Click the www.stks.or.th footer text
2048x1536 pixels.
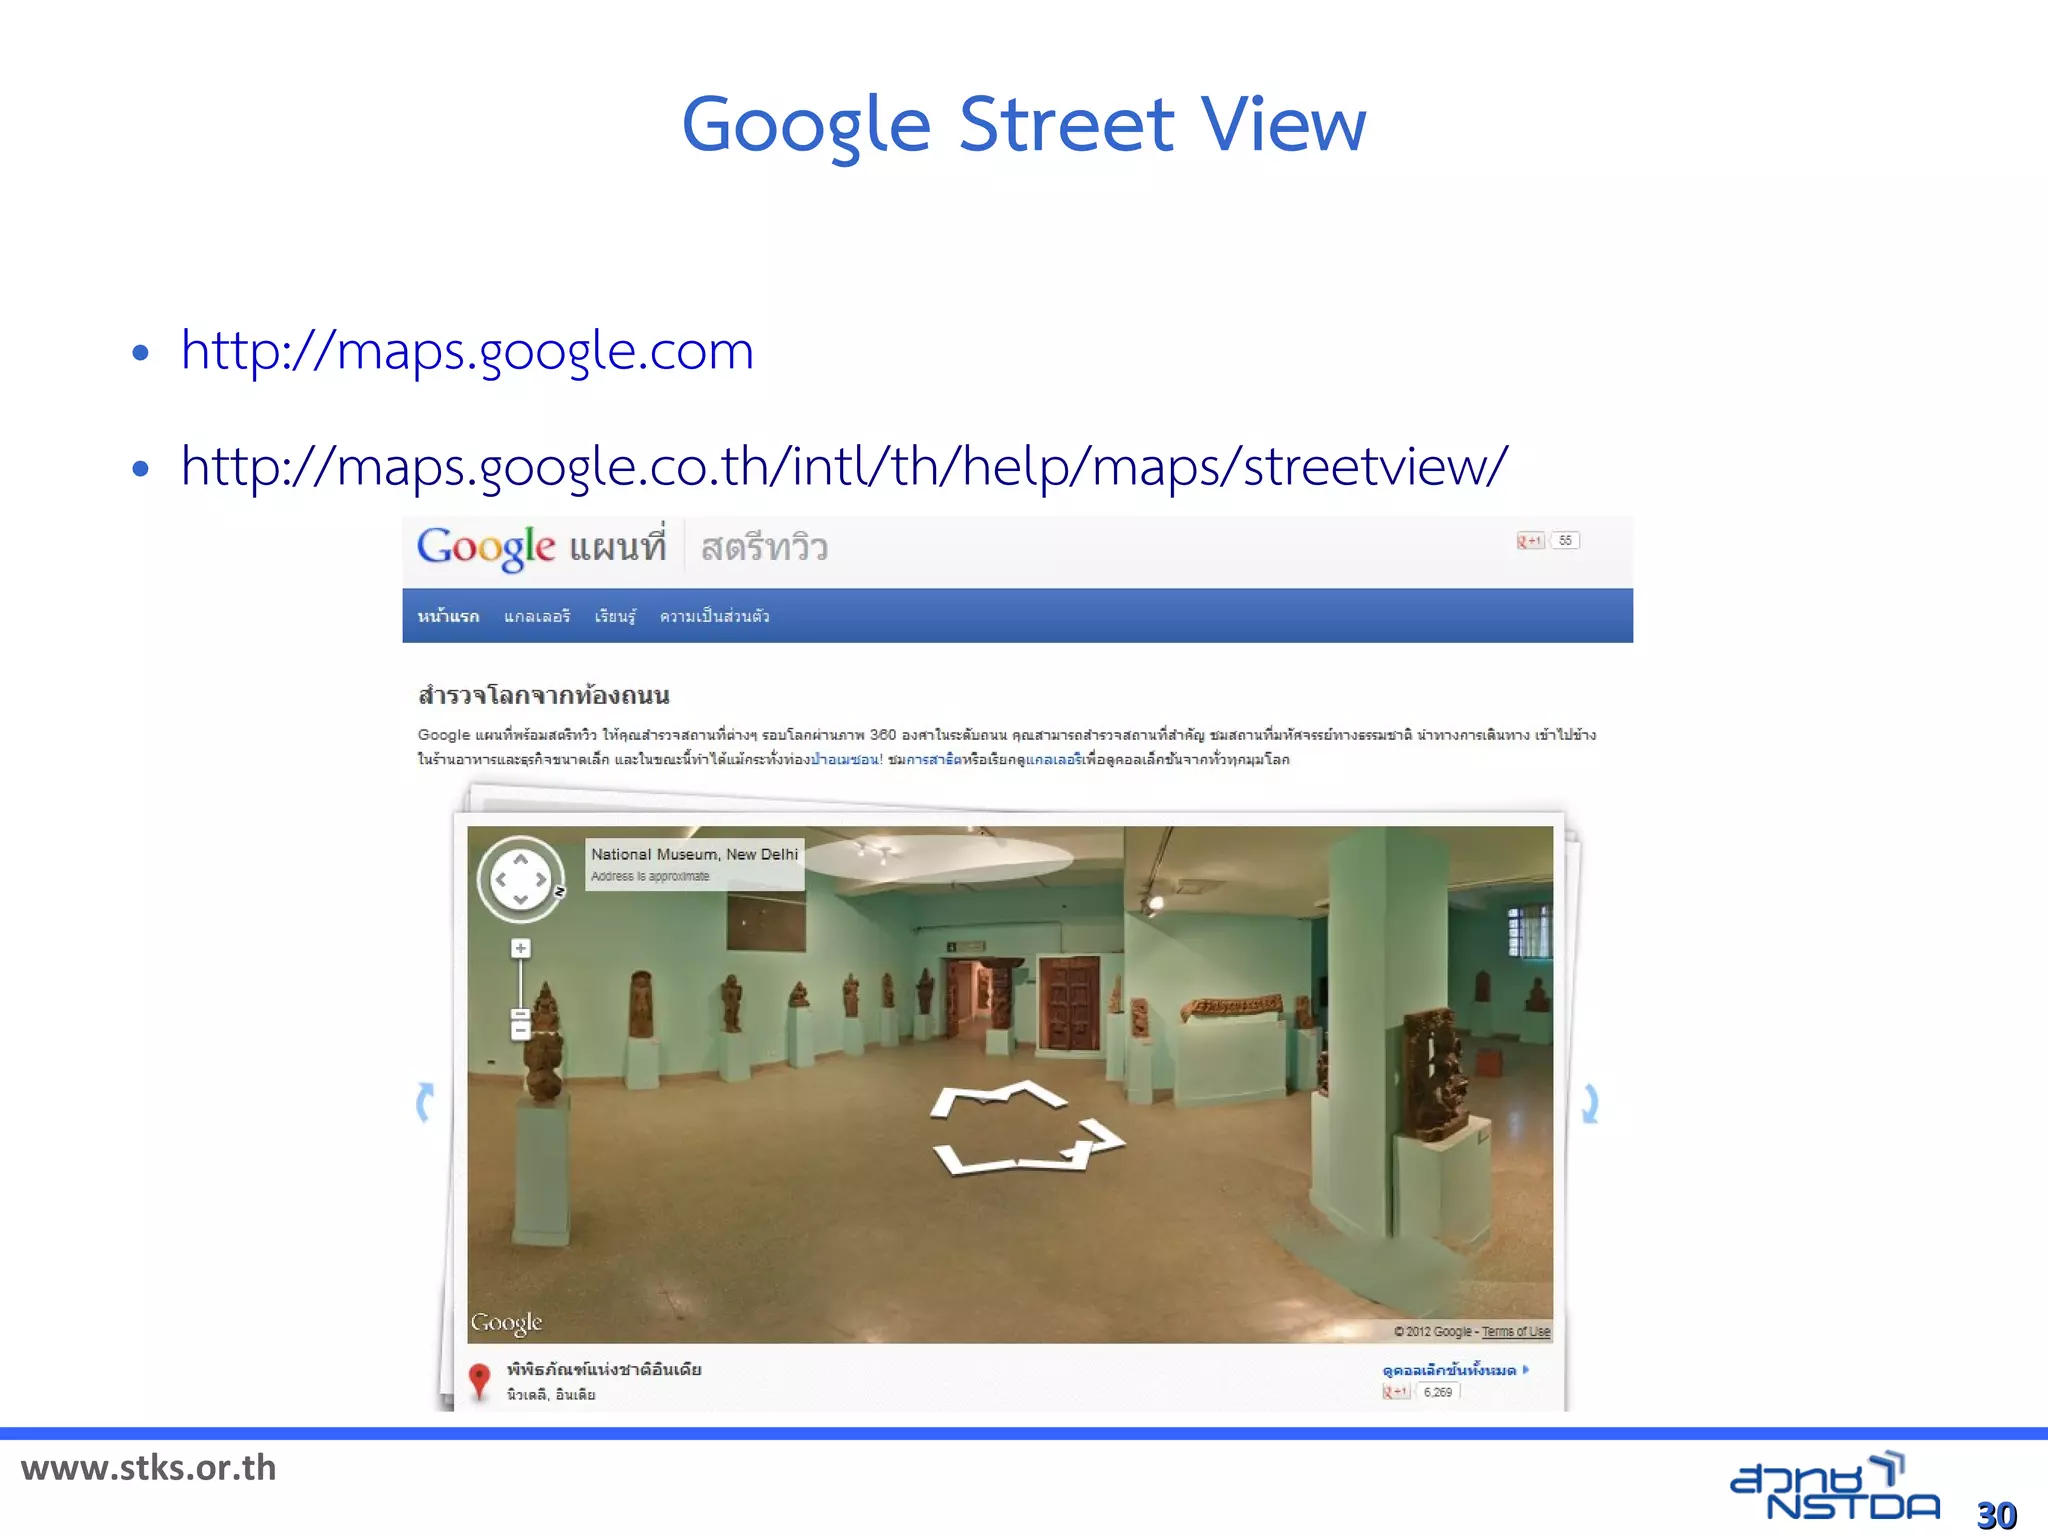tap(149, 1468)
